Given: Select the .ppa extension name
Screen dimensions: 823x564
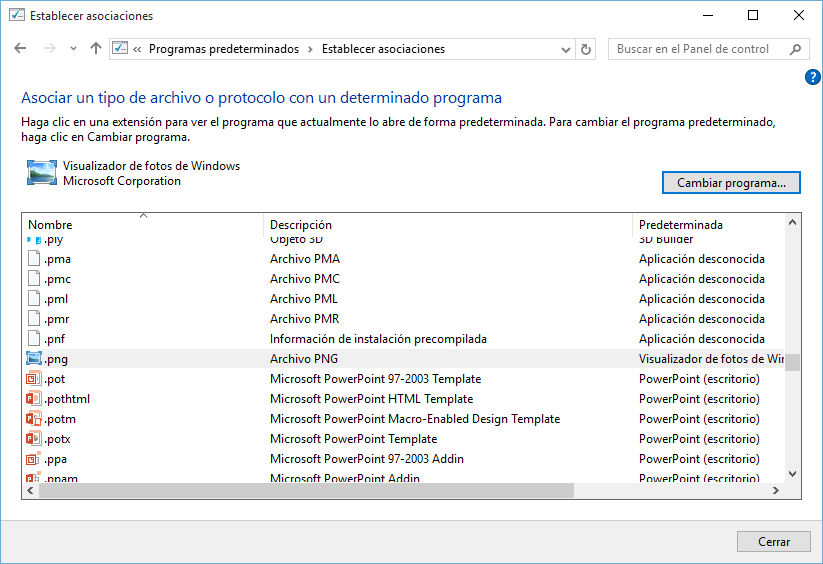Looking at the screenshot, I should coord(56,459).
